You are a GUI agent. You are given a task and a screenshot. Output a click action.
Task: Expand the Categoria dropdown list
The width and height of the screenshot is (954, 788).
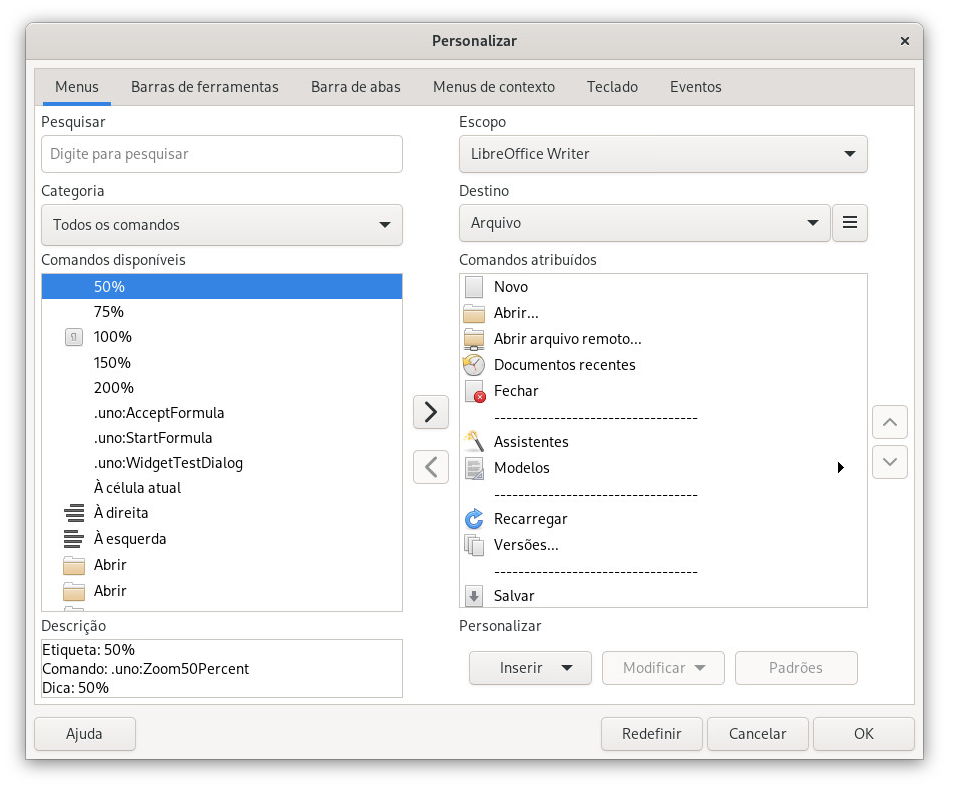tap(221, 225)
